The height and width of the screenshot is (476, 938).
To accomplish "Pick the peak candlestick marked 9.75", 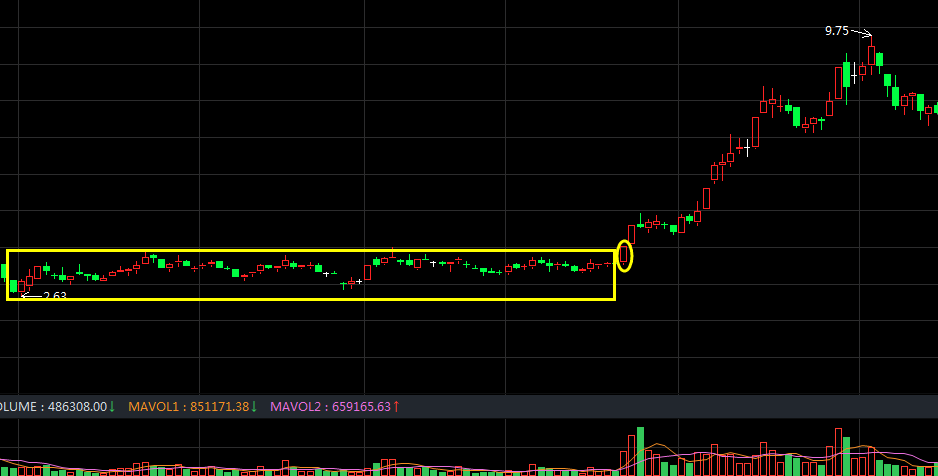I will point(872,55).
